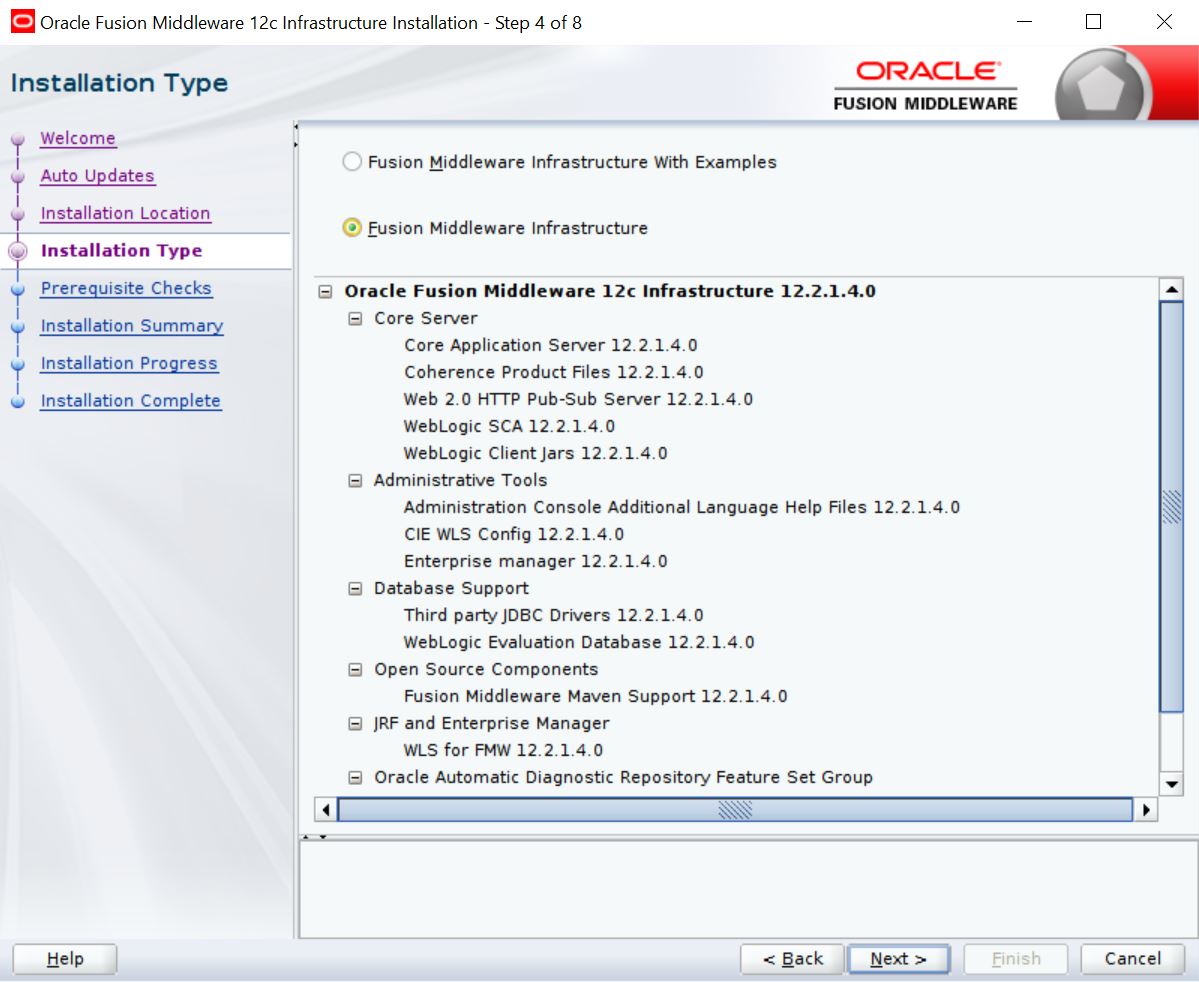Select Core Application Server 12.2.1.4.0 row
The width and height of the screenshot is (1199, 982).
click(x=551, y=346)
